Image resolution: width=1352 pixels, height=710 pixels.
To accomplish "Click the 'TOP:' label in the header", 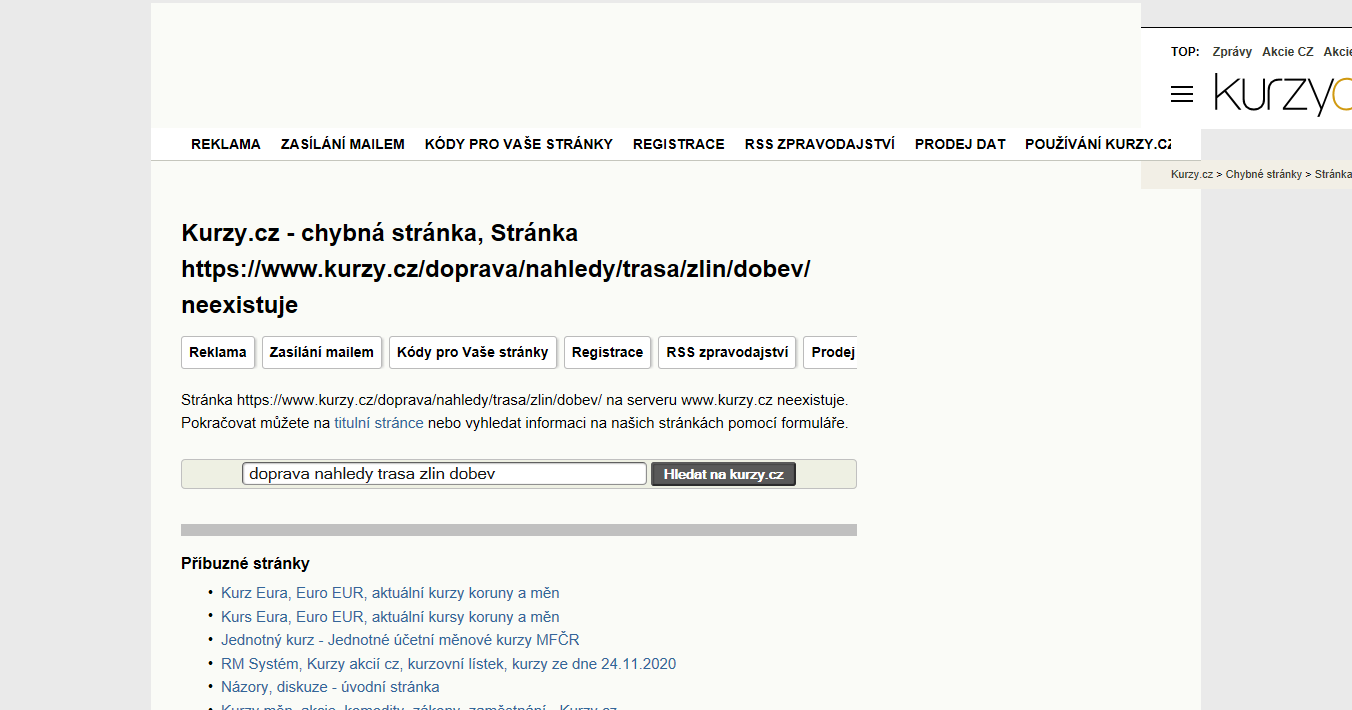I will pos(1185,52).
